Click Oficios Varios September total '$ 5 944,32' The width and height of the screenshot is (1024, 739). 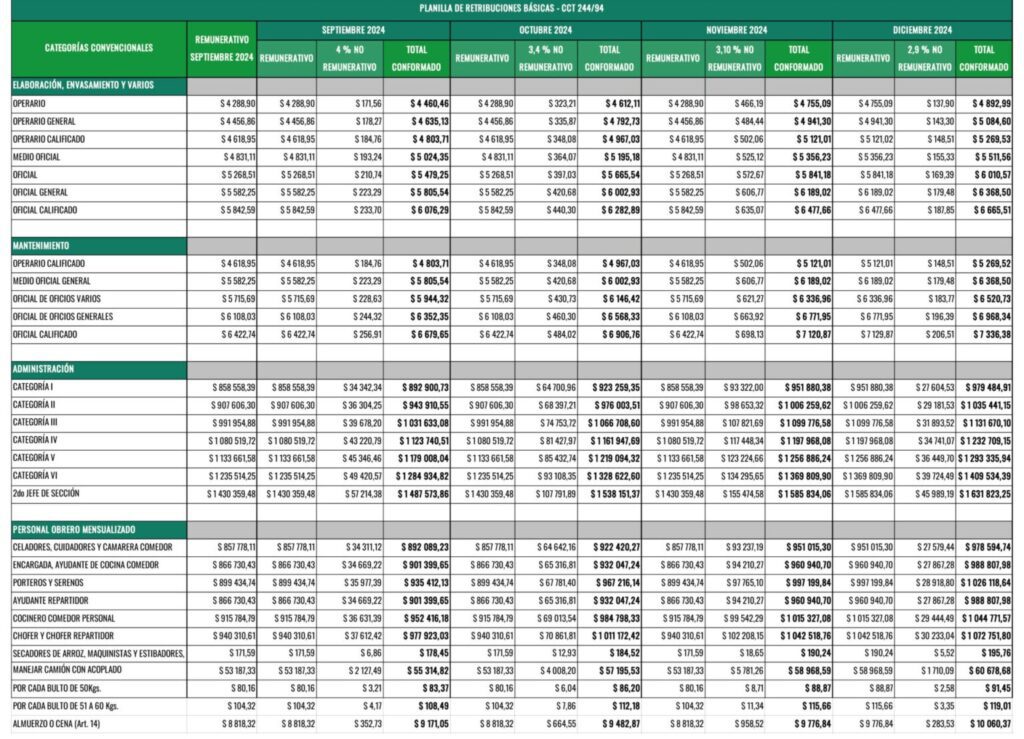pos(430,299)
